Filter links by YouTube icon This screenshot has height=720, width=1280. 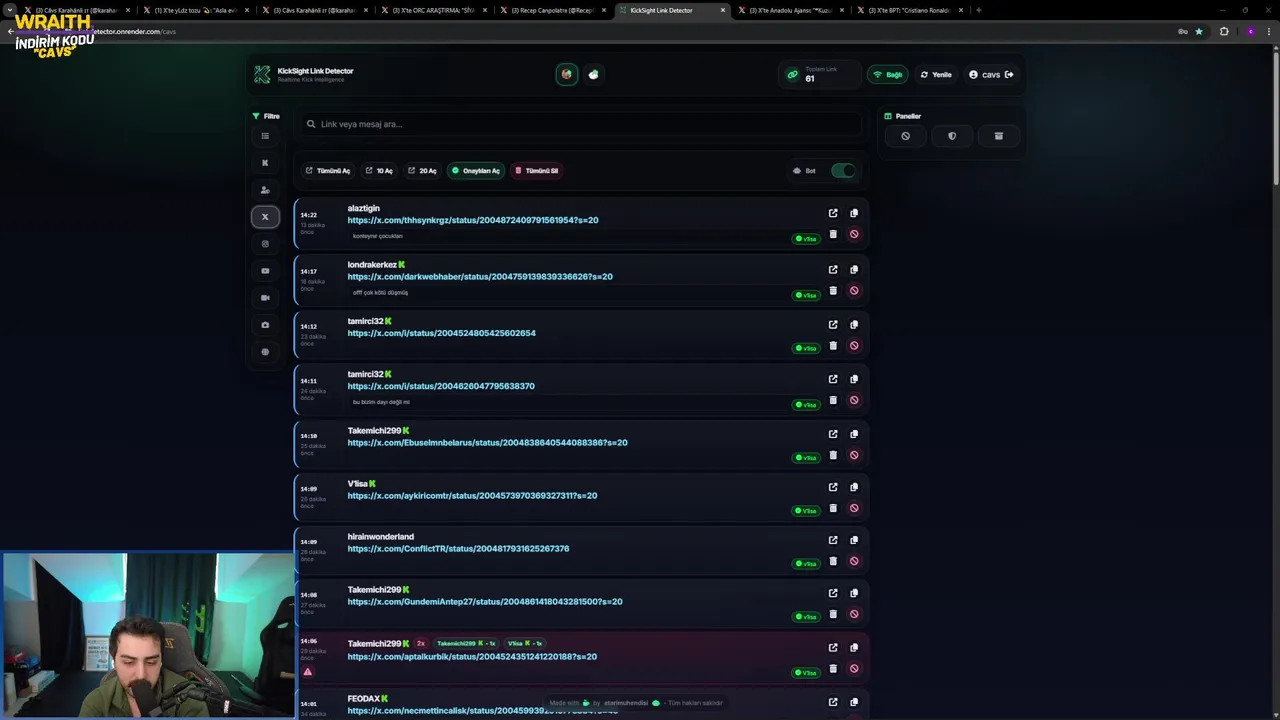coord(265,271)
